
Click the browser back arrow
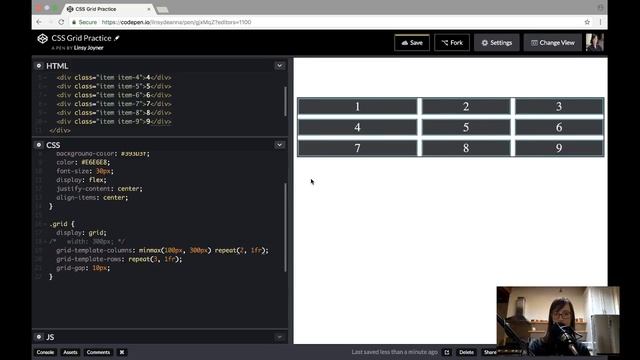click(39, 22)
